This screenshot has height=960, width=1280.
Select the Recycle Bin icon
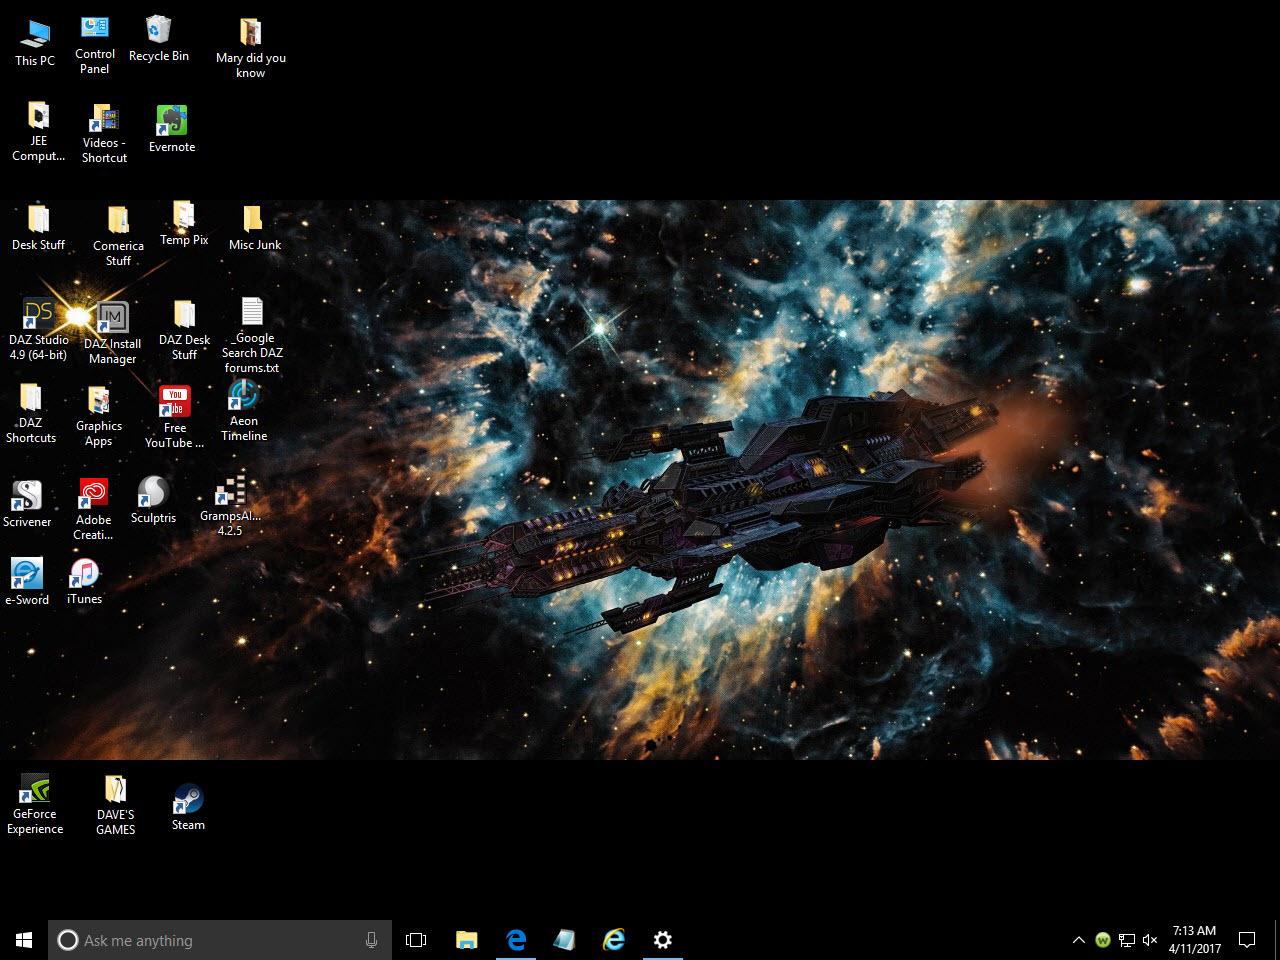(158, 40)
